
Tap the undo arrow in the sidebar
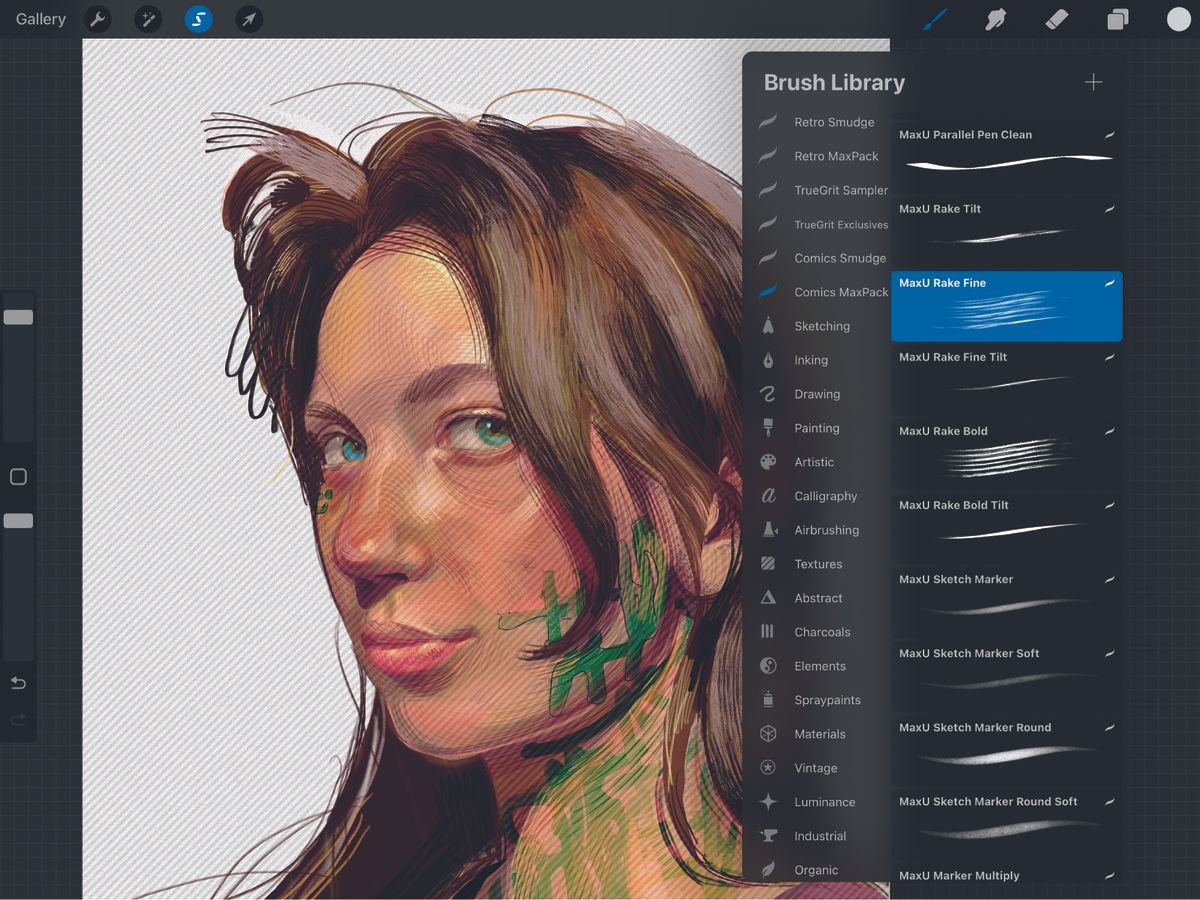(x=18, y=683)
